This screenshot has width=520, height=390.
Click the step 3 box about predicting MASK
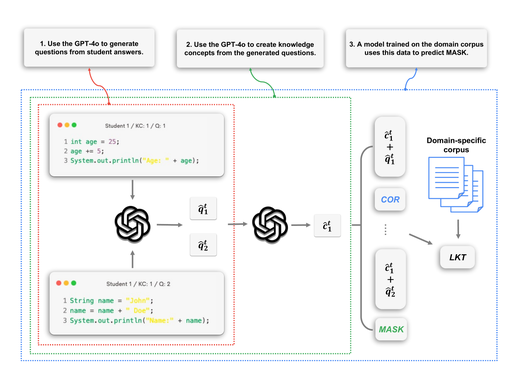click(416, 48)
